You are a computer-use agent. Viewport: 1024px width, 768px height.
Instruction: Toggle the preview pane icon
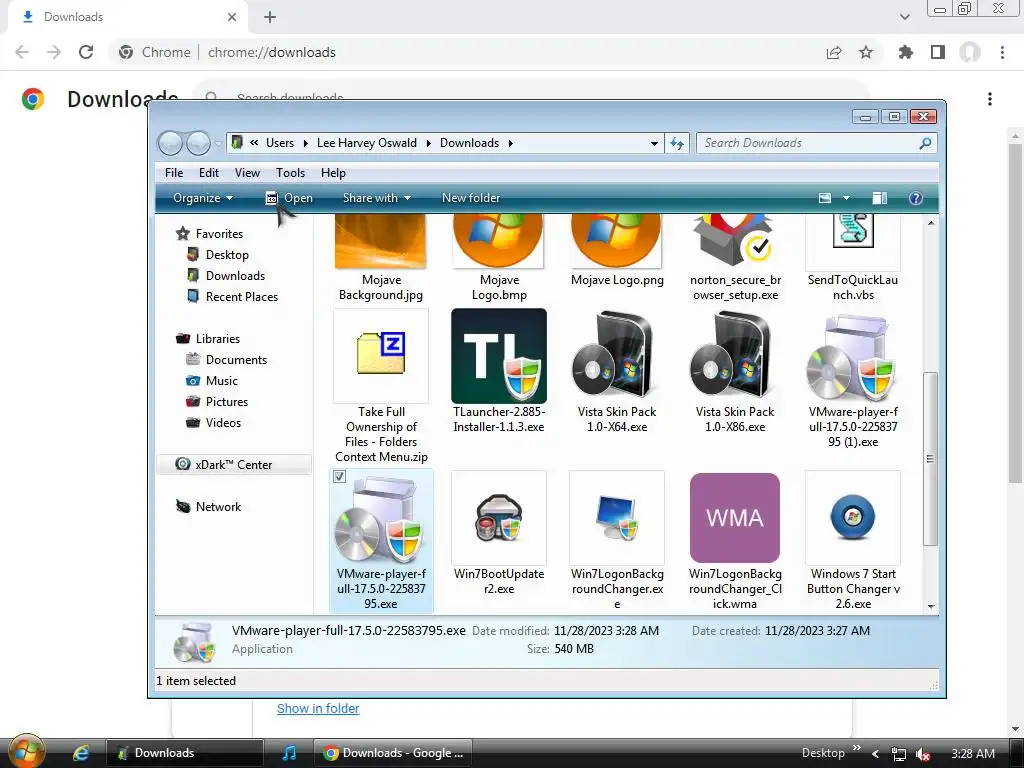pyautogui.click(x=880, y=198)
